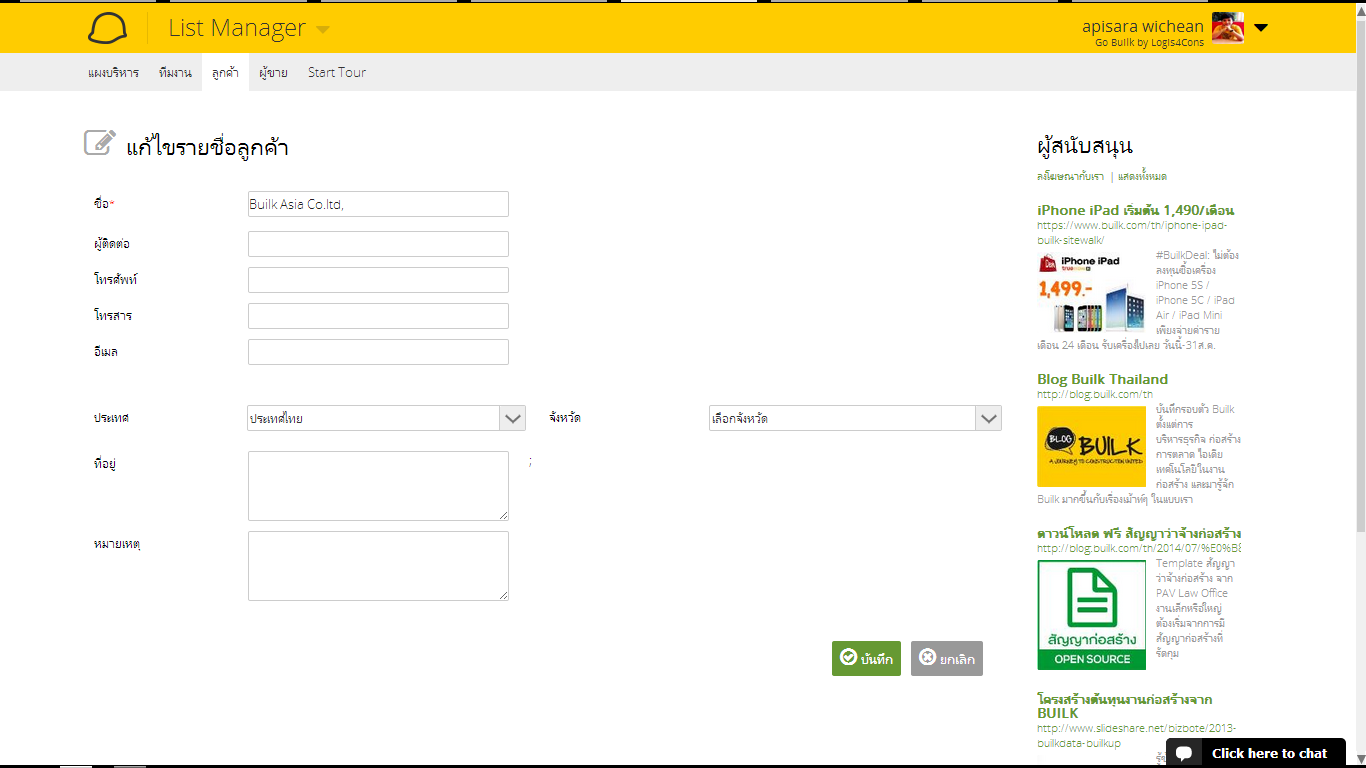This screenshot has width=1366, height=768.
Task: Expand the จังหวัด province dropdown
Action: 855,418
